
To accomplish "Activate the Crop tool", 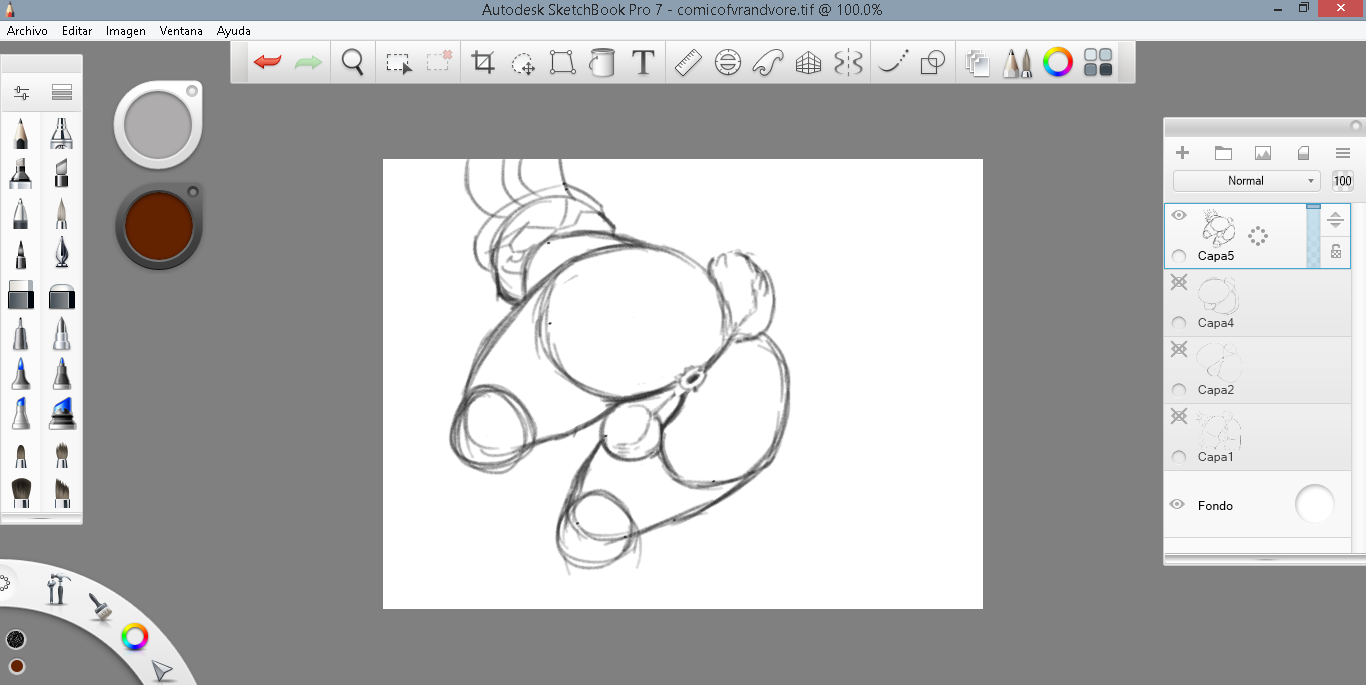I will [x=484, y=63].
